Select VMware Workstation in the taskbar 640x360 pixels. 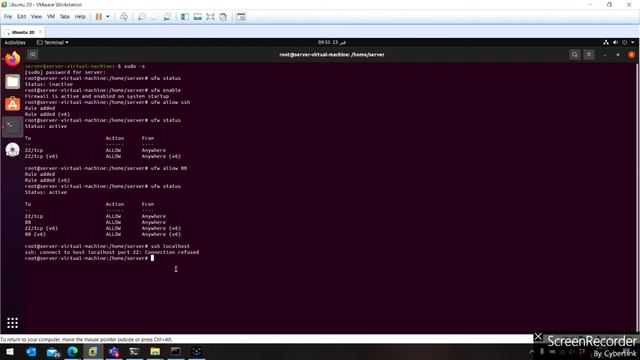93,351
